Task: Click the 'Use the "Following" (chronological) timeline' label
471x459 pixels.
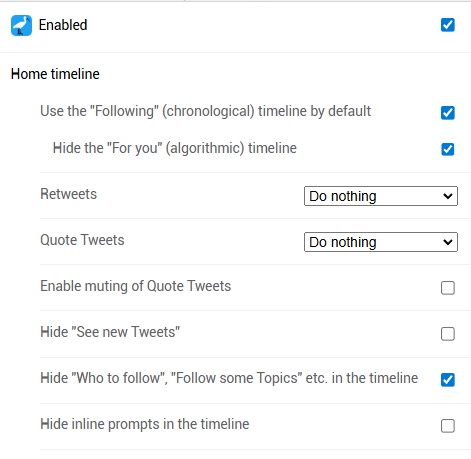Action: click(205, 111)
